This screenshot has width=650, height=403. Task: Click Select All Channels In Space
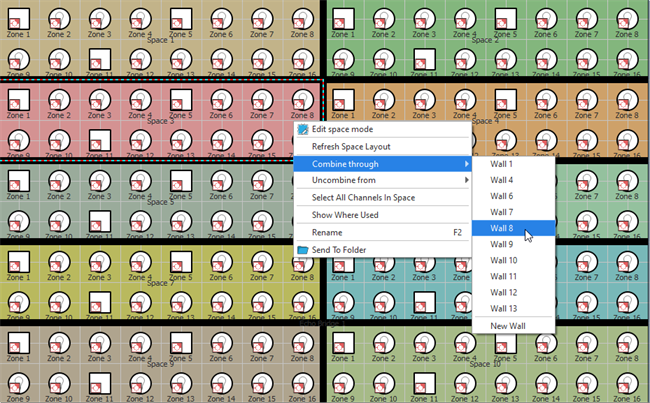(363, 197)
